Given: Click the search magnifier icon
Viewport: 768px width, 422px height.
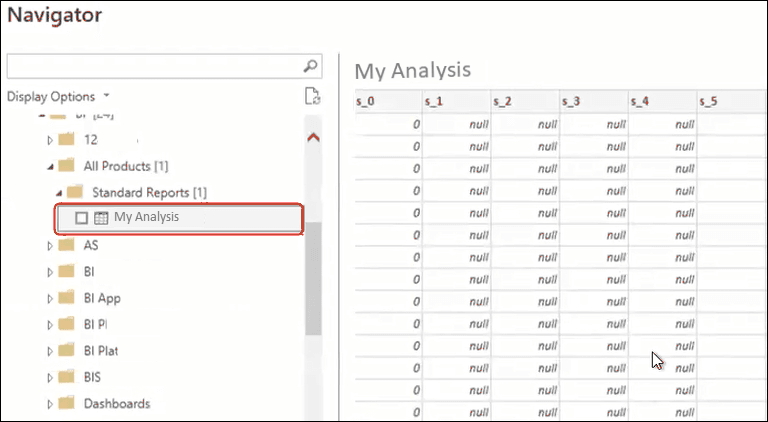Looking at the screenshot, I should tap(311, 66).
